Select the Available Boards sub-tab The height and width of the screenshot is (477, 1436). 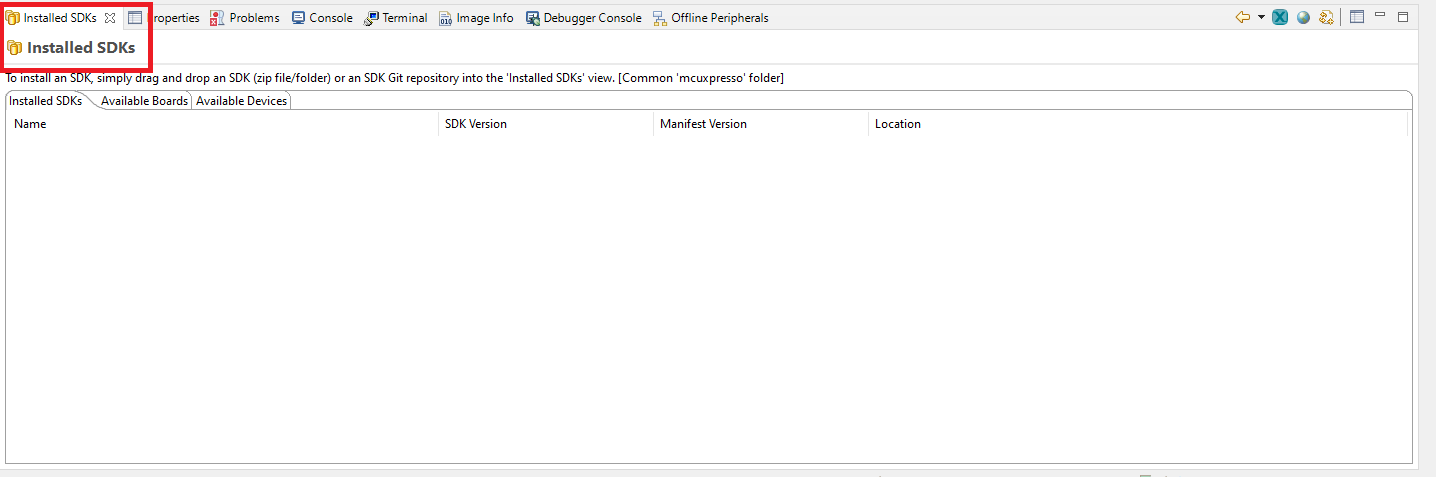(x=144, y=101)
